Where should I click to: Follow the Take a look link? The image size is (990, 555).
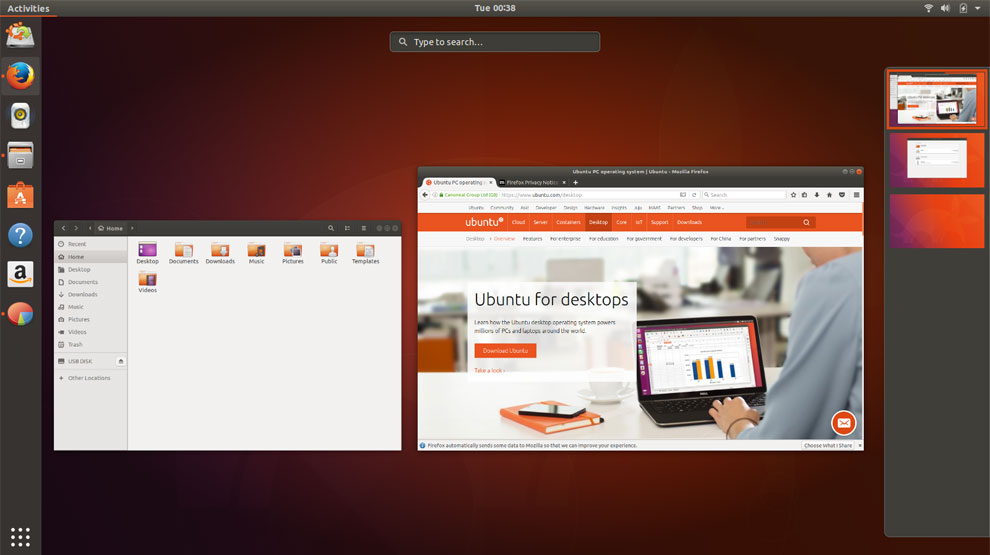coord(489,371)
